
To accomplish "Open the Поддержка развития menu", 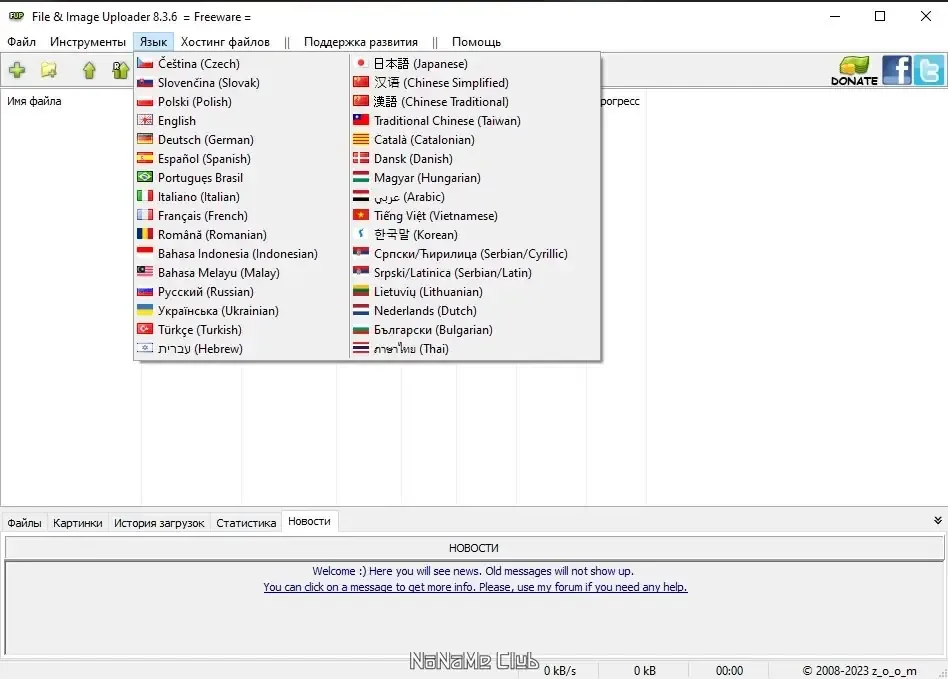I will pyautogui.click(x=360, y=42).
